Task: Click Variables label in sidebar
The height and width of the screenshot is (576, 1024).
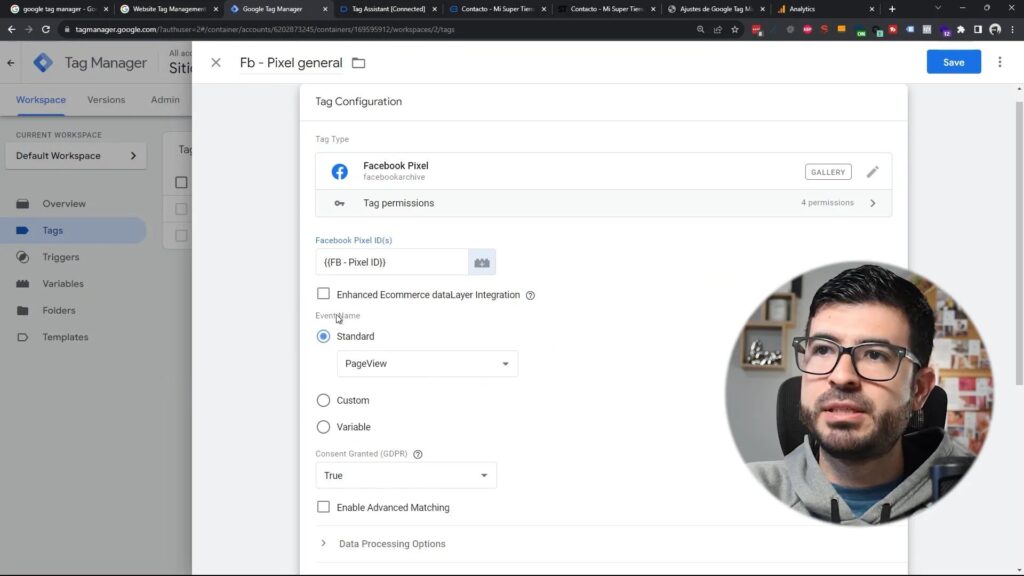Action: [63, 284]
